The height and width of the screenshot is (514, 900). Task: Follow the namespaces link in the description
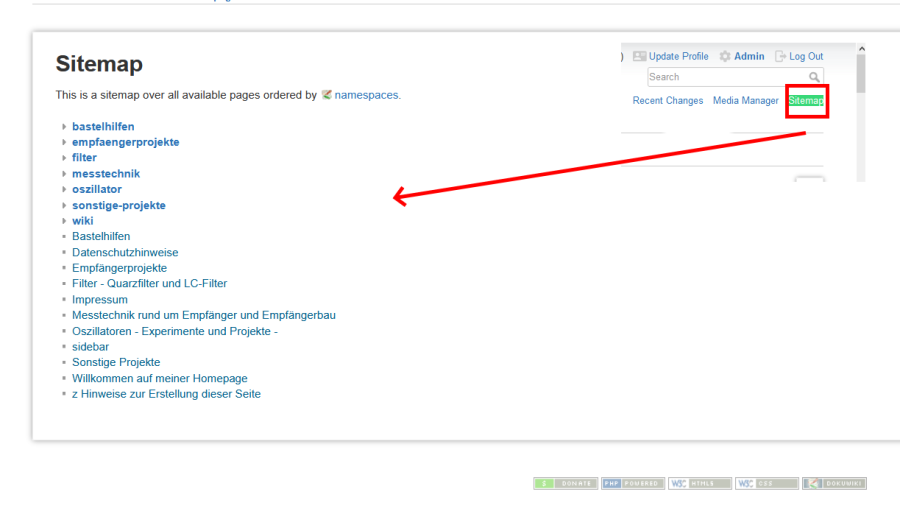[x=366, y=95]
